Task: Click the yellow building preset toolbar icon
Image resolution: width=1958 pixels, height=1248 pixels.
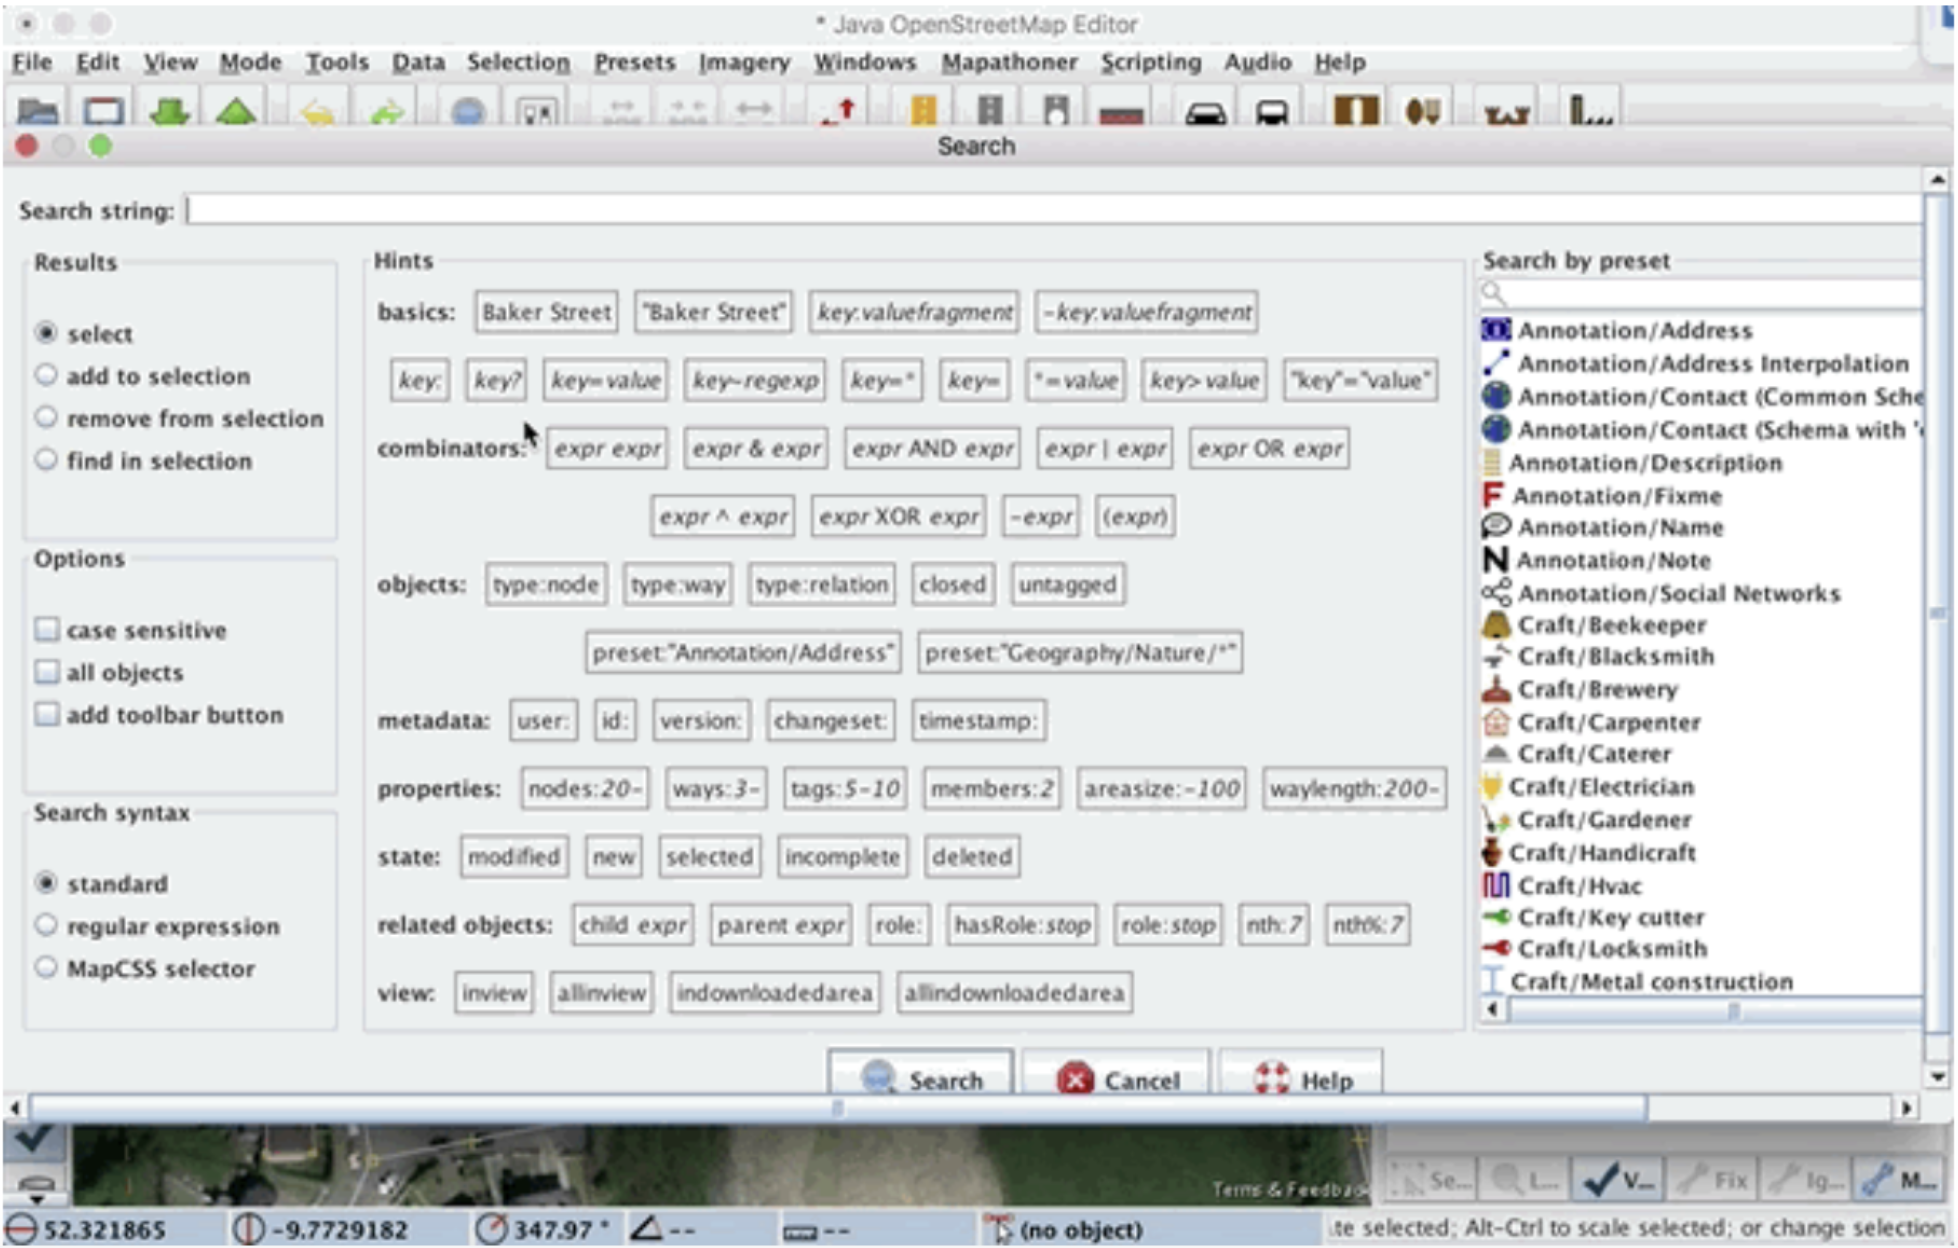Action: (922, 111)
